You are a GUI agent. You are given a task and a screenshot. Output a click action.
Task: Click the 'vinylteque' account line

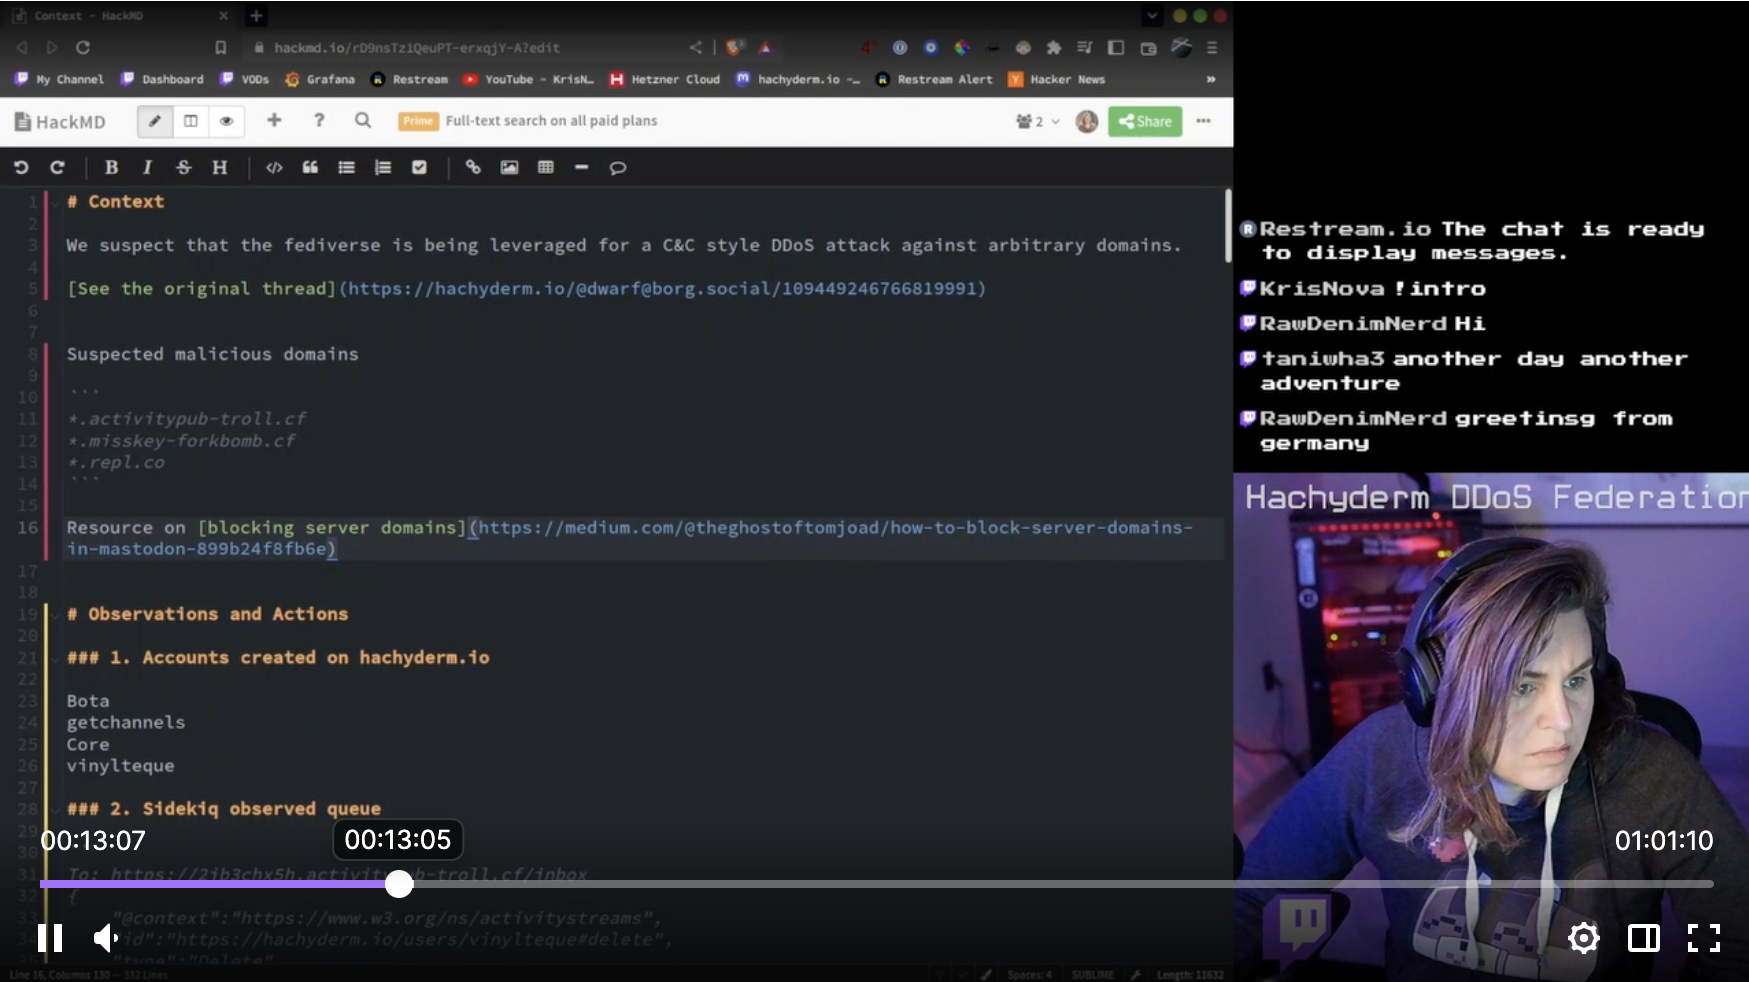pos(120,766)
